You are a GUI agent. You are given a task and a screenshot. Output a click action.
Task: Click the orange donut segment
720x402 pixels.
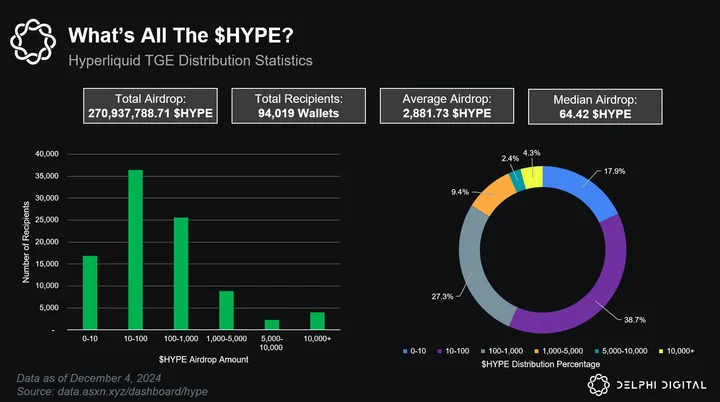[494, 195]
